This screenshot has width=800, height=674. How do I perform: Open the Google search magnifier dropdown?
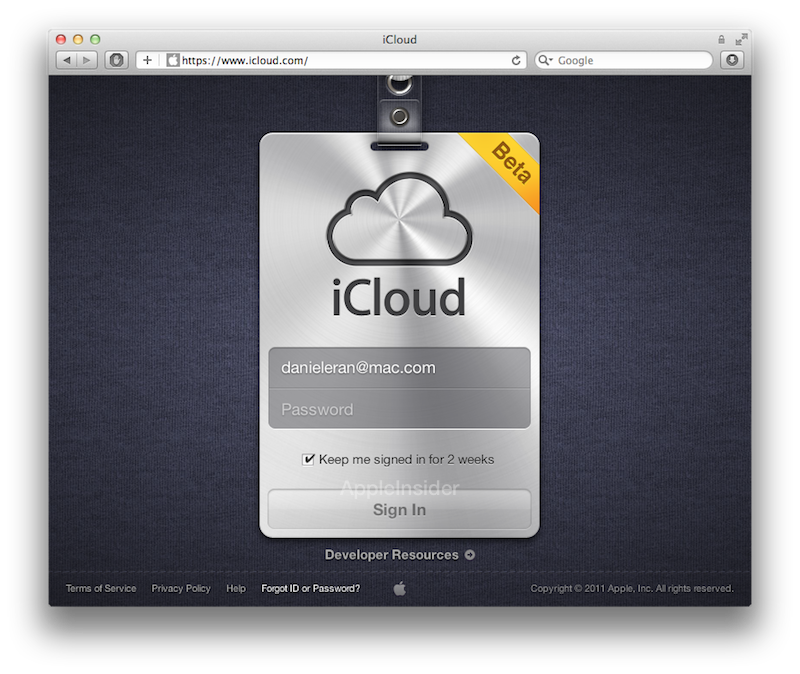coord(546,61)
